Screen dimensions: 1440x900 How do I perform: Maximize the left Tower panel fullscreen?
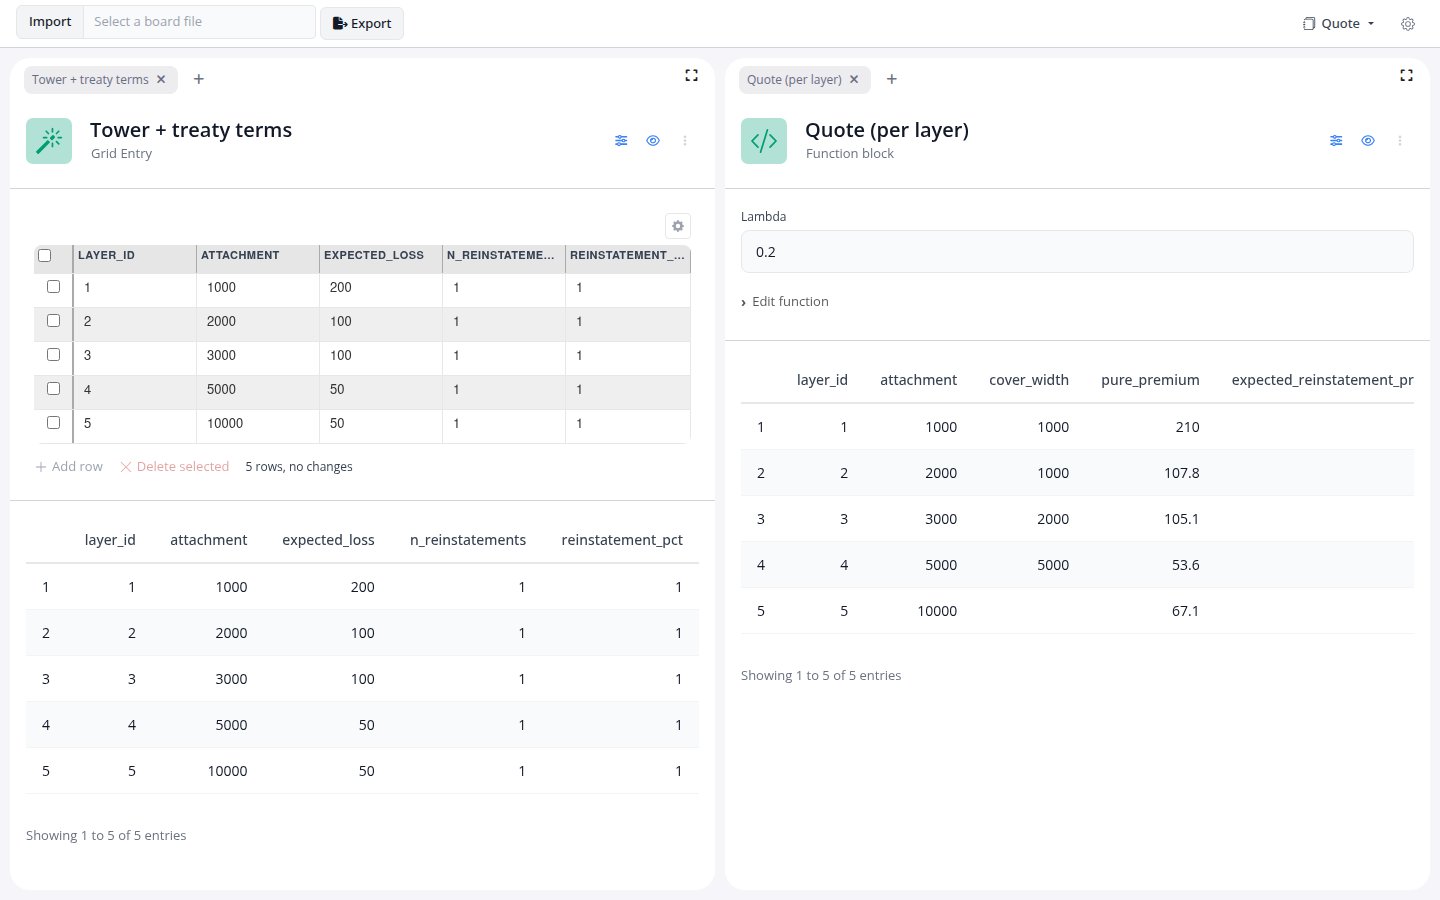691,75
